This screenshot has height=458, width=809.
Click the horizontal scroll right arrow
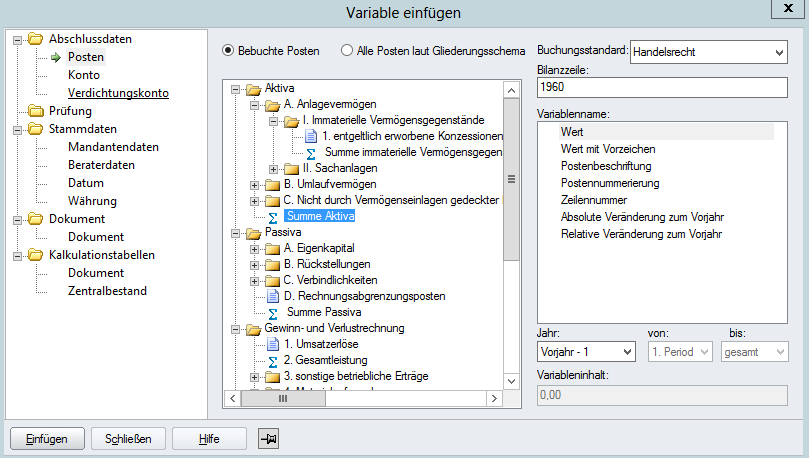(494, 398)
